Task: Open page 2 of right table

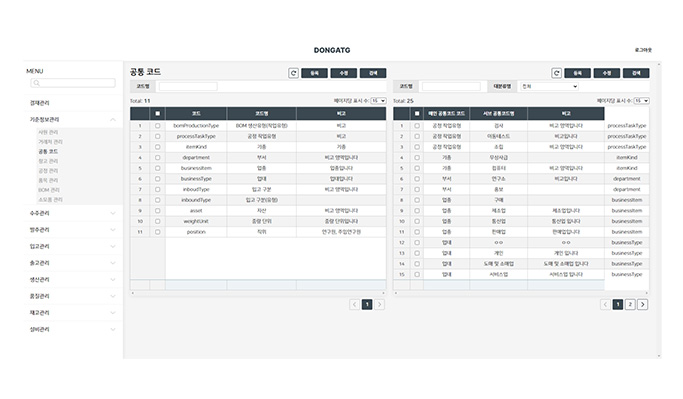Action: (x=630, y=304)
